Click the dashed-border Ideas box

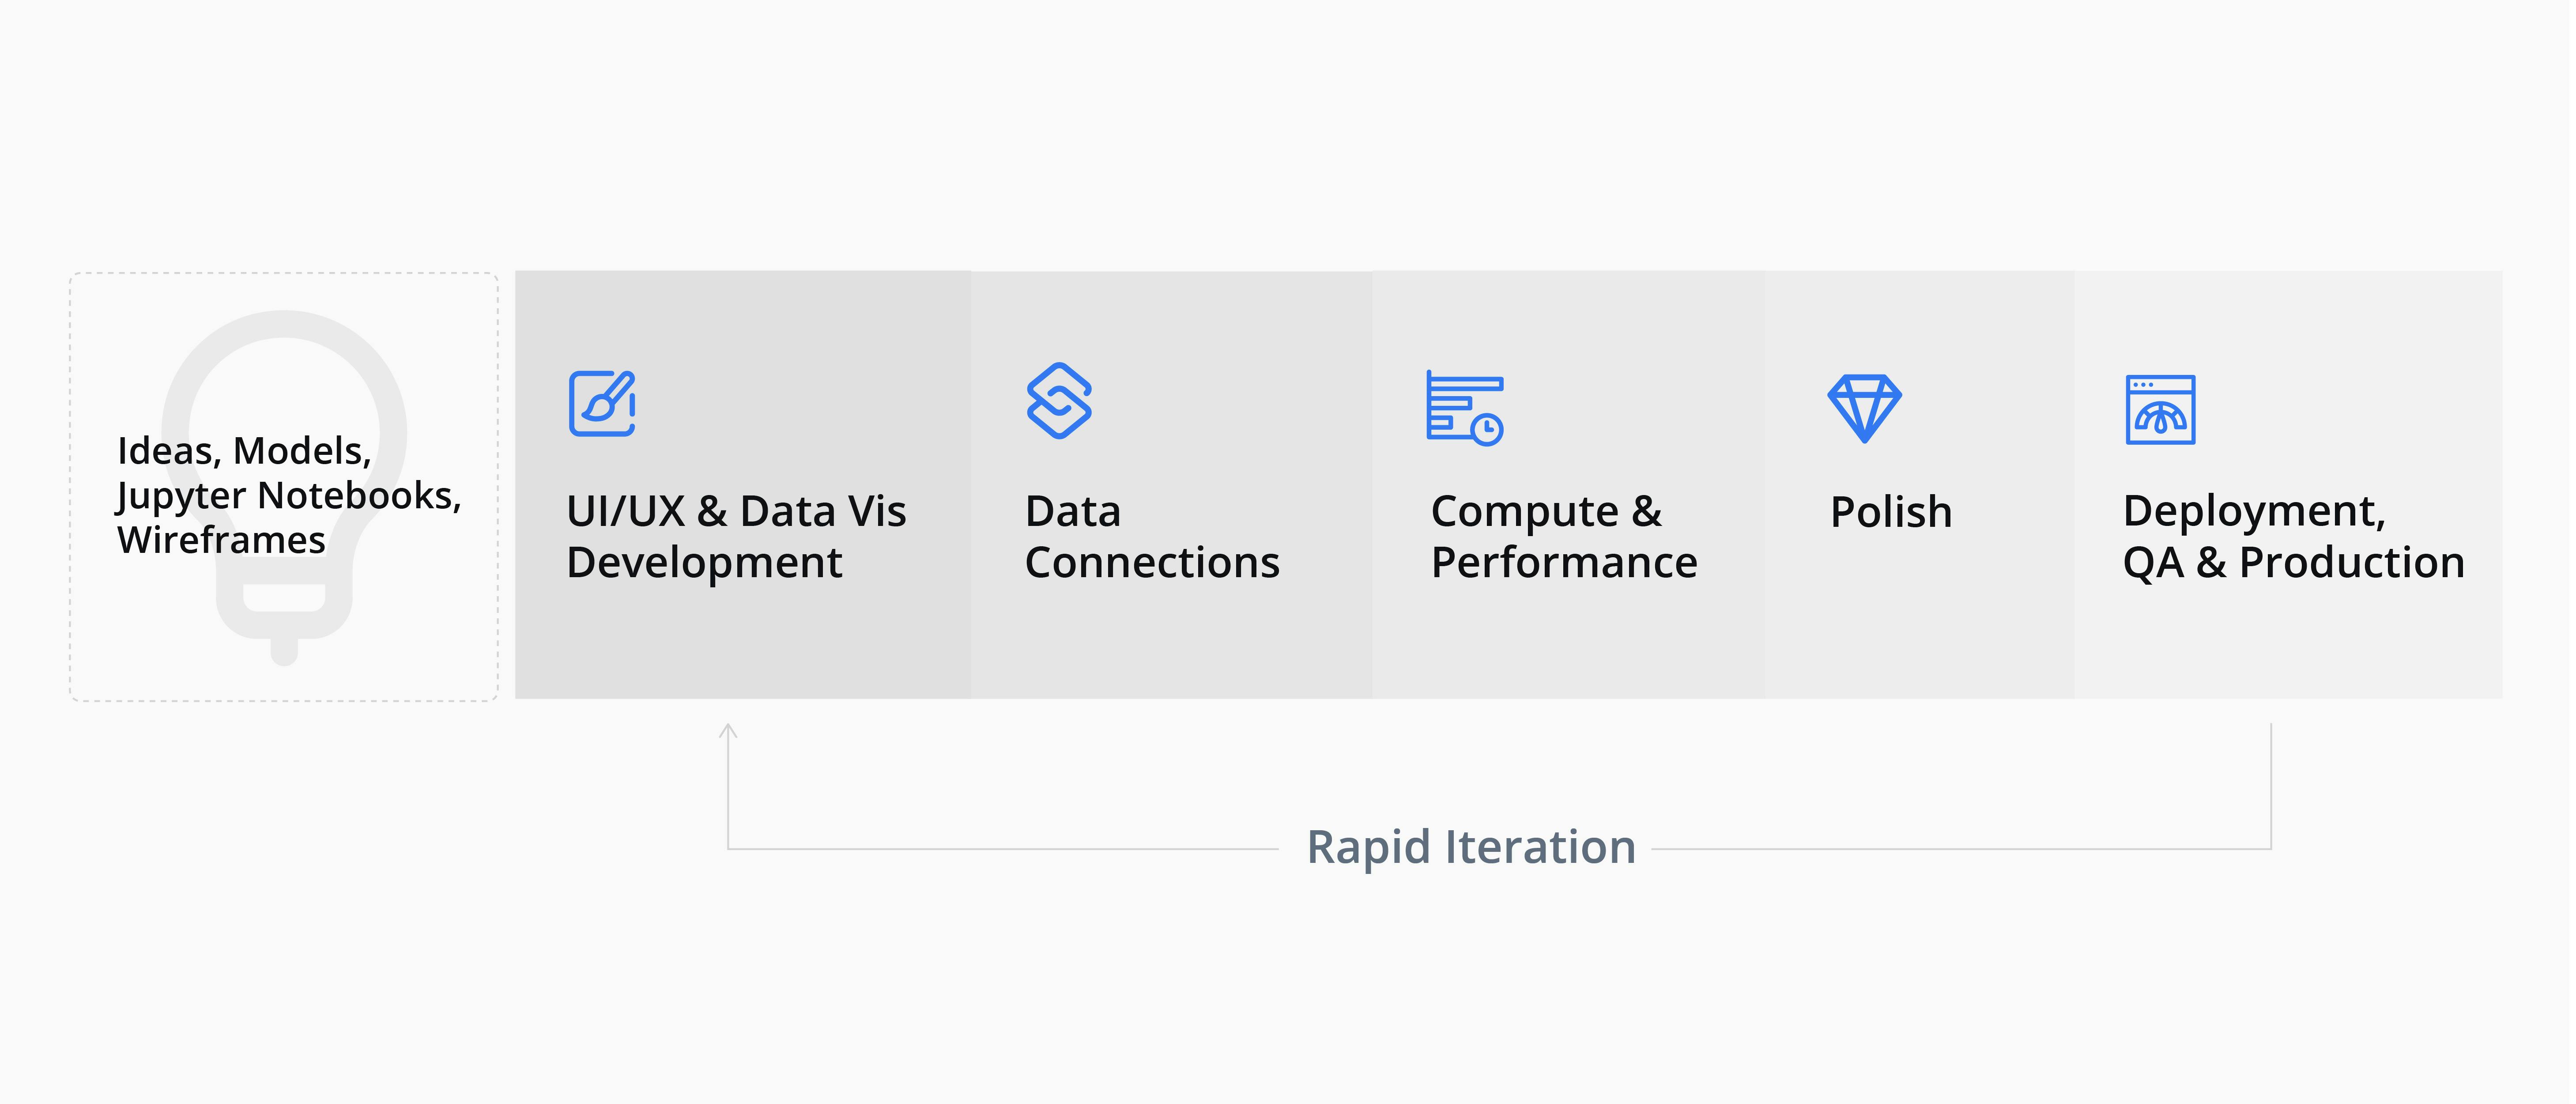[x=284, y=487]
